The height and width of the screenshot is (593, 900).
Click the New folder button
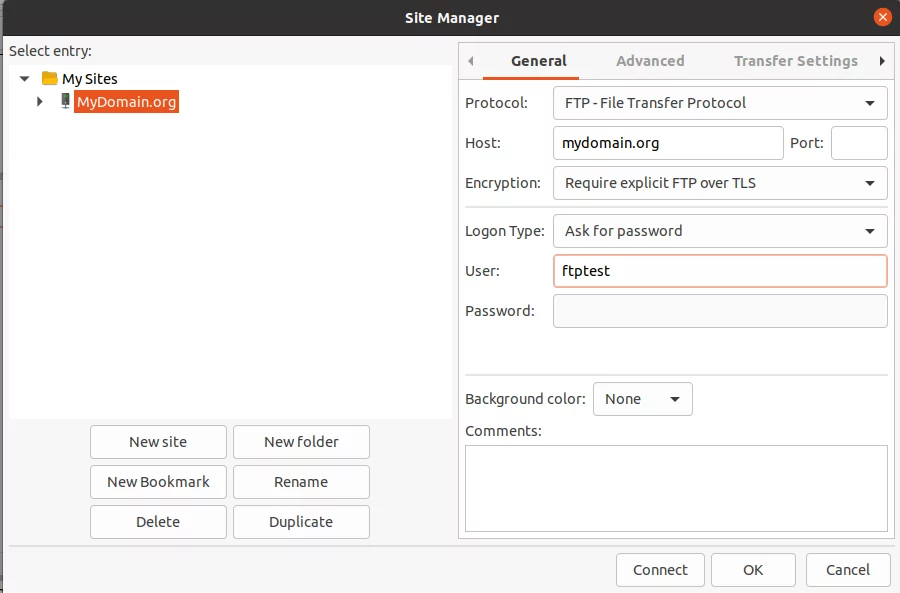[301, 442]
